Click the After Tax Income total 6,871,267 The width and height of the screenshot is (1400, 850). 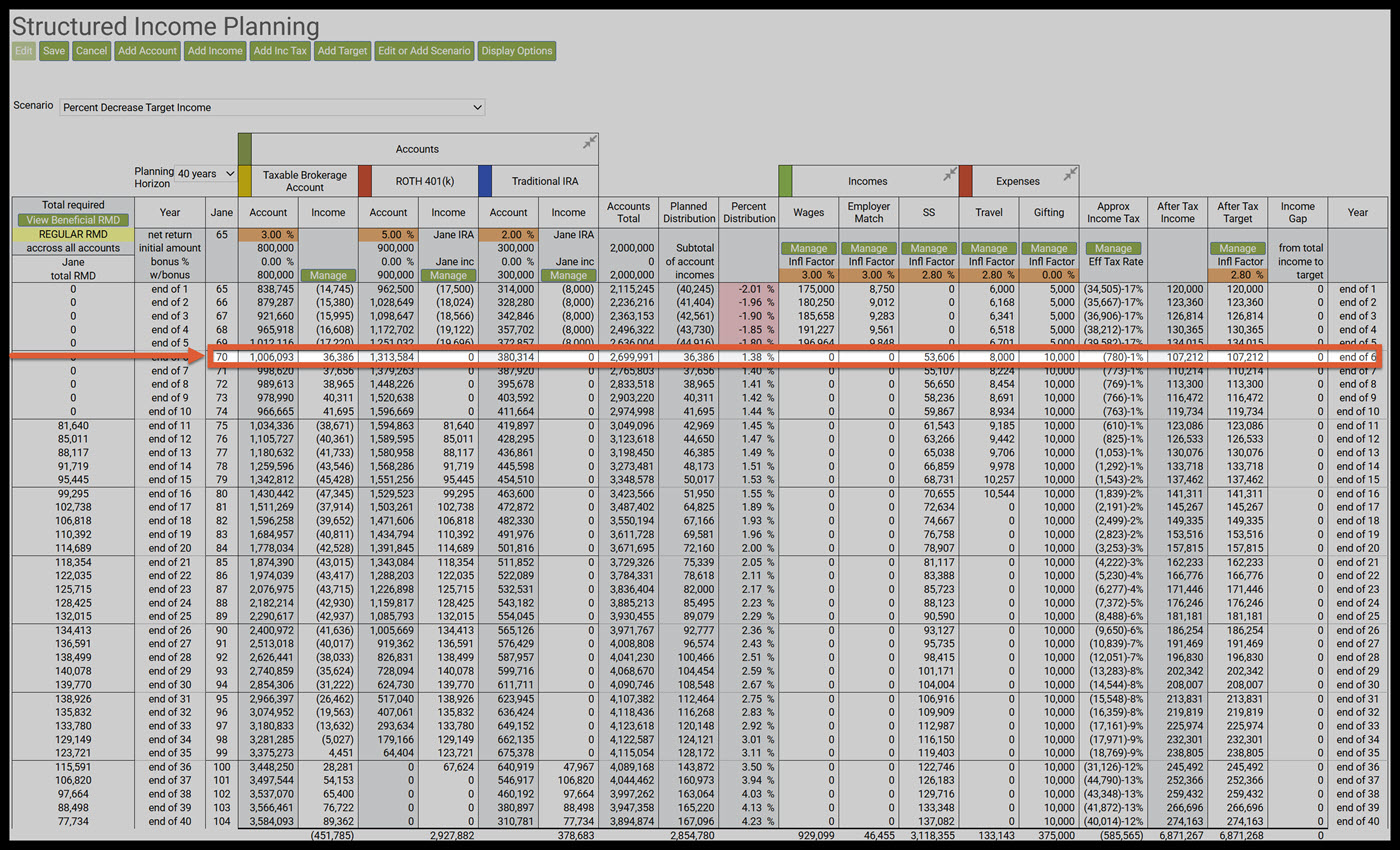click(1181, 834)
